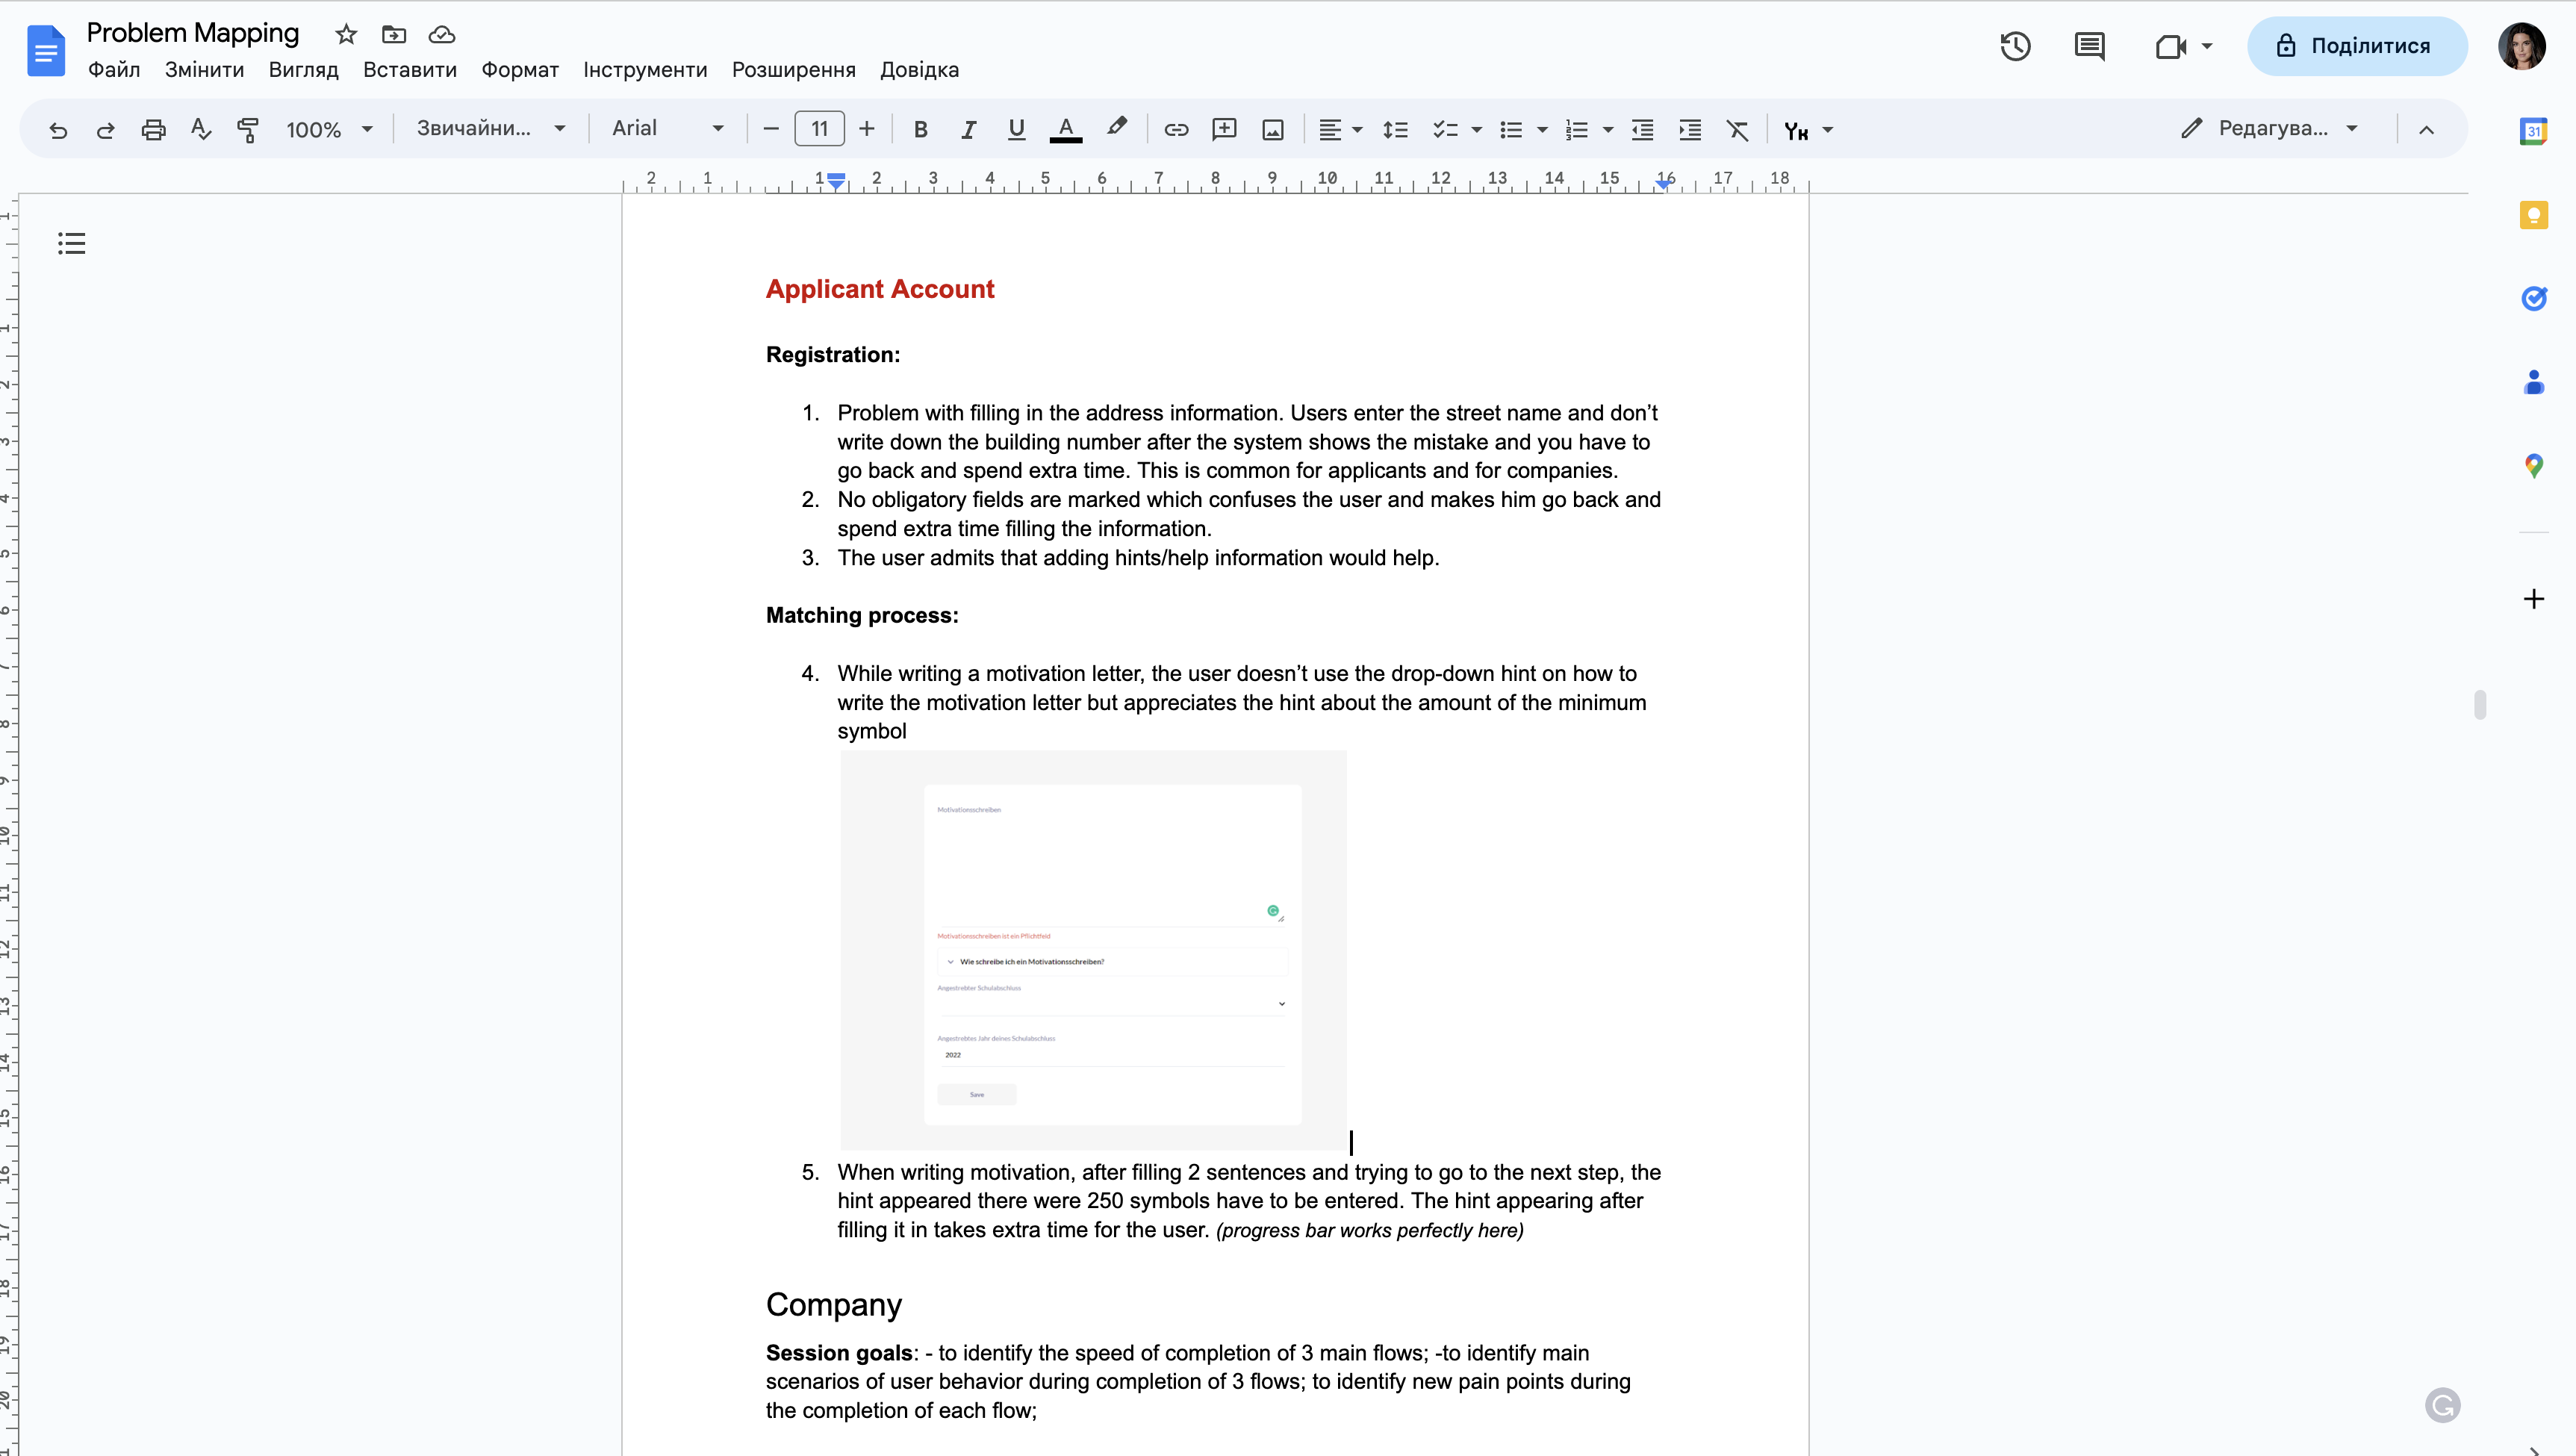Screen dimensions: 2576x1456
Task: Run spelling and grammar check icon
Action: 201,130
